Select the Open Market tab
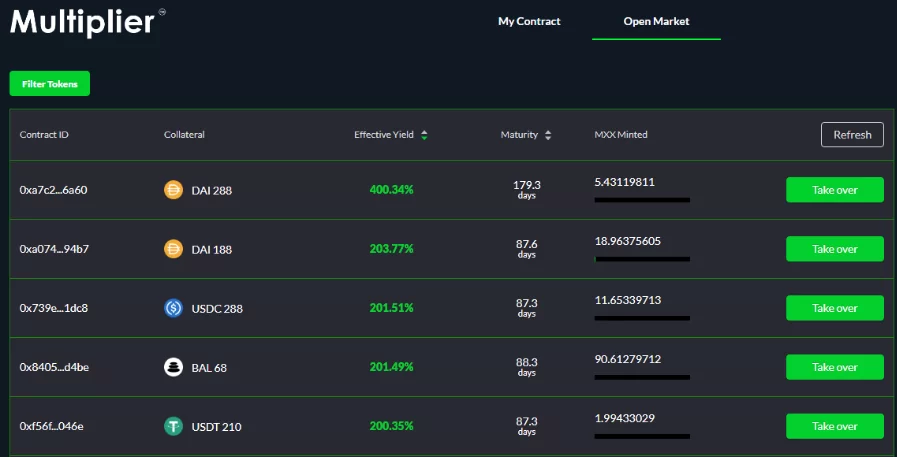 tap(656, 21)
